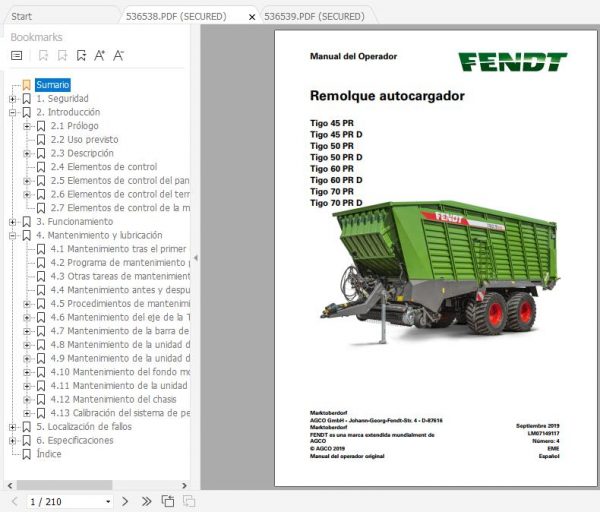Select 4.6 Mantenimiento del eje bookmark
The image size is (600, 512).
pyautogui.click(x=120, y=317)
